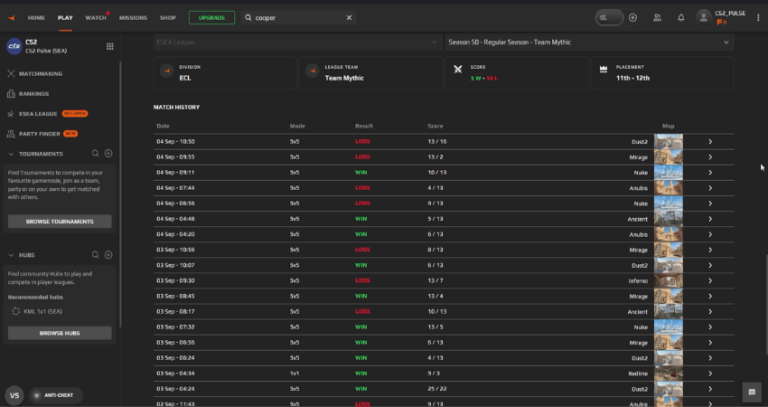Switch to the Watch tab
Image resolution: width=768 pixels, height=407 pixels.
pyautogui.click(x=96, y=18)
